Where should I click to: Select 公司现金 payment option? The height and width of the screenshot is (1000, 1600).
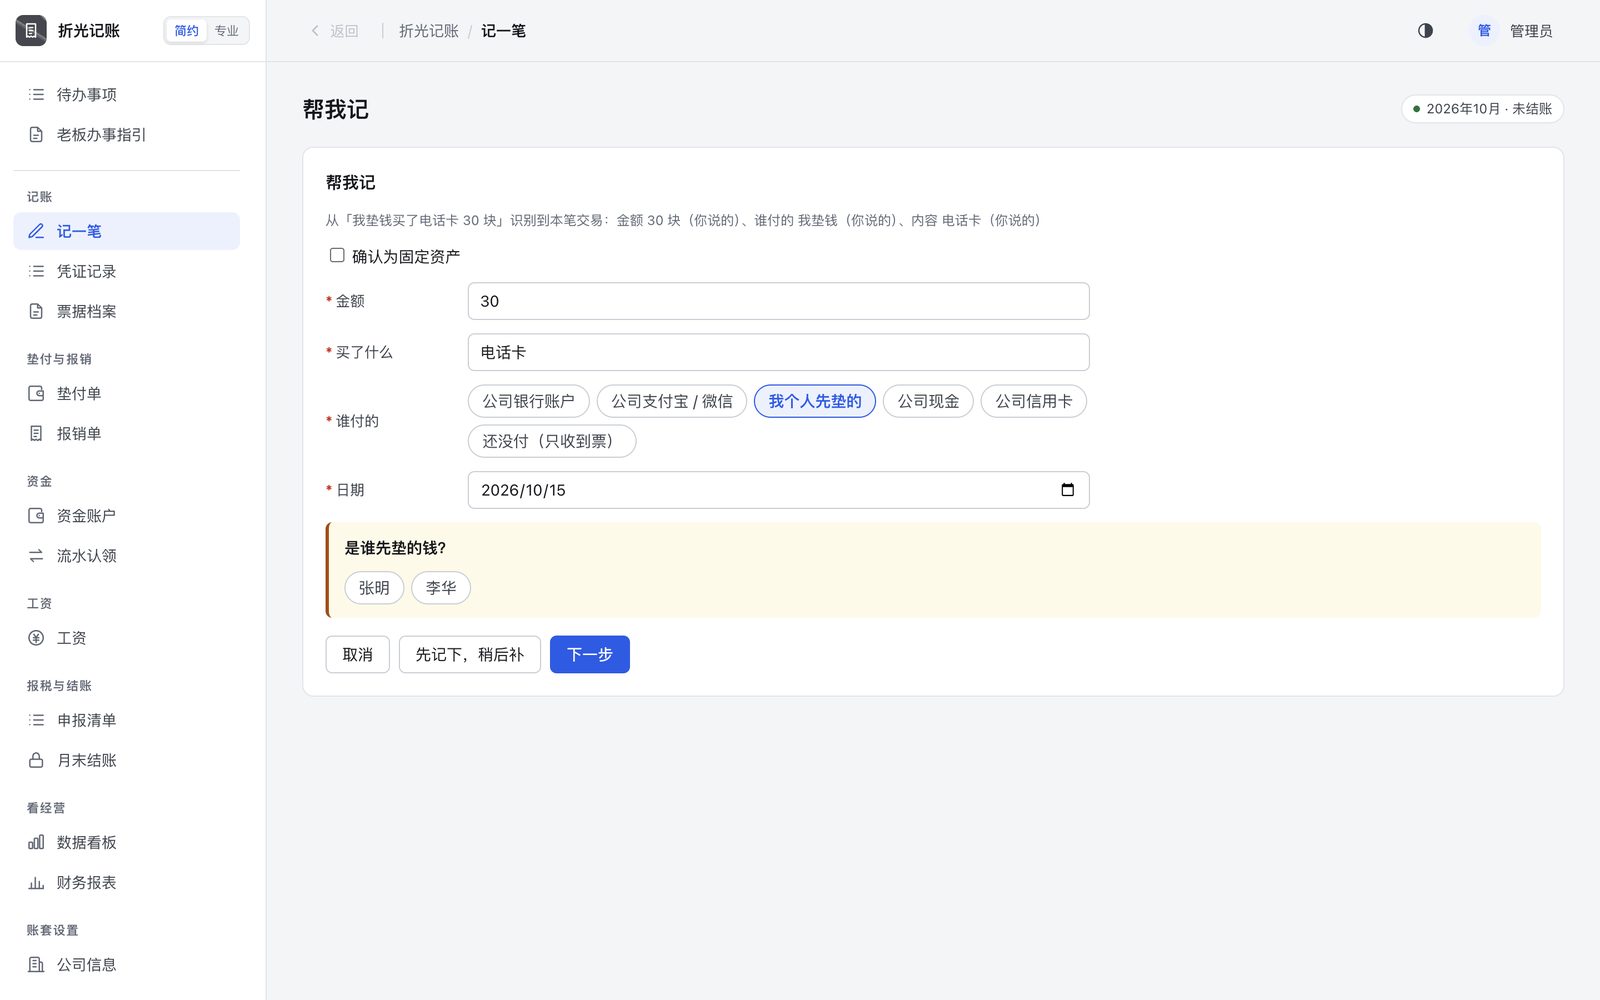click(x=928, y=401)
